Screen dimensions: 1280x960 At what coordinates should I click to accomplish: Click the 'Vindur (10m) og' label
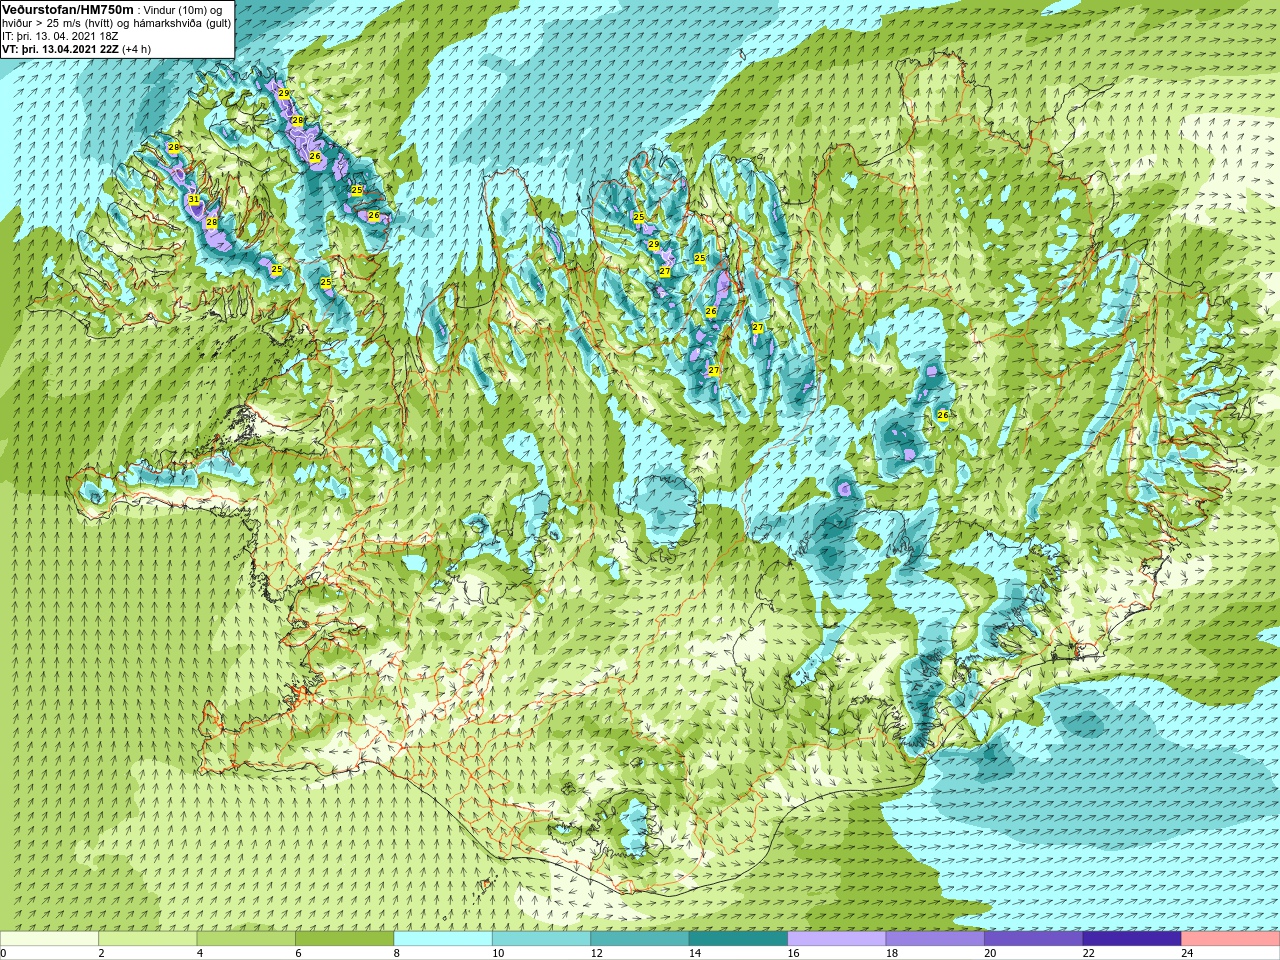pyautogui.click(x=182, y=9)
